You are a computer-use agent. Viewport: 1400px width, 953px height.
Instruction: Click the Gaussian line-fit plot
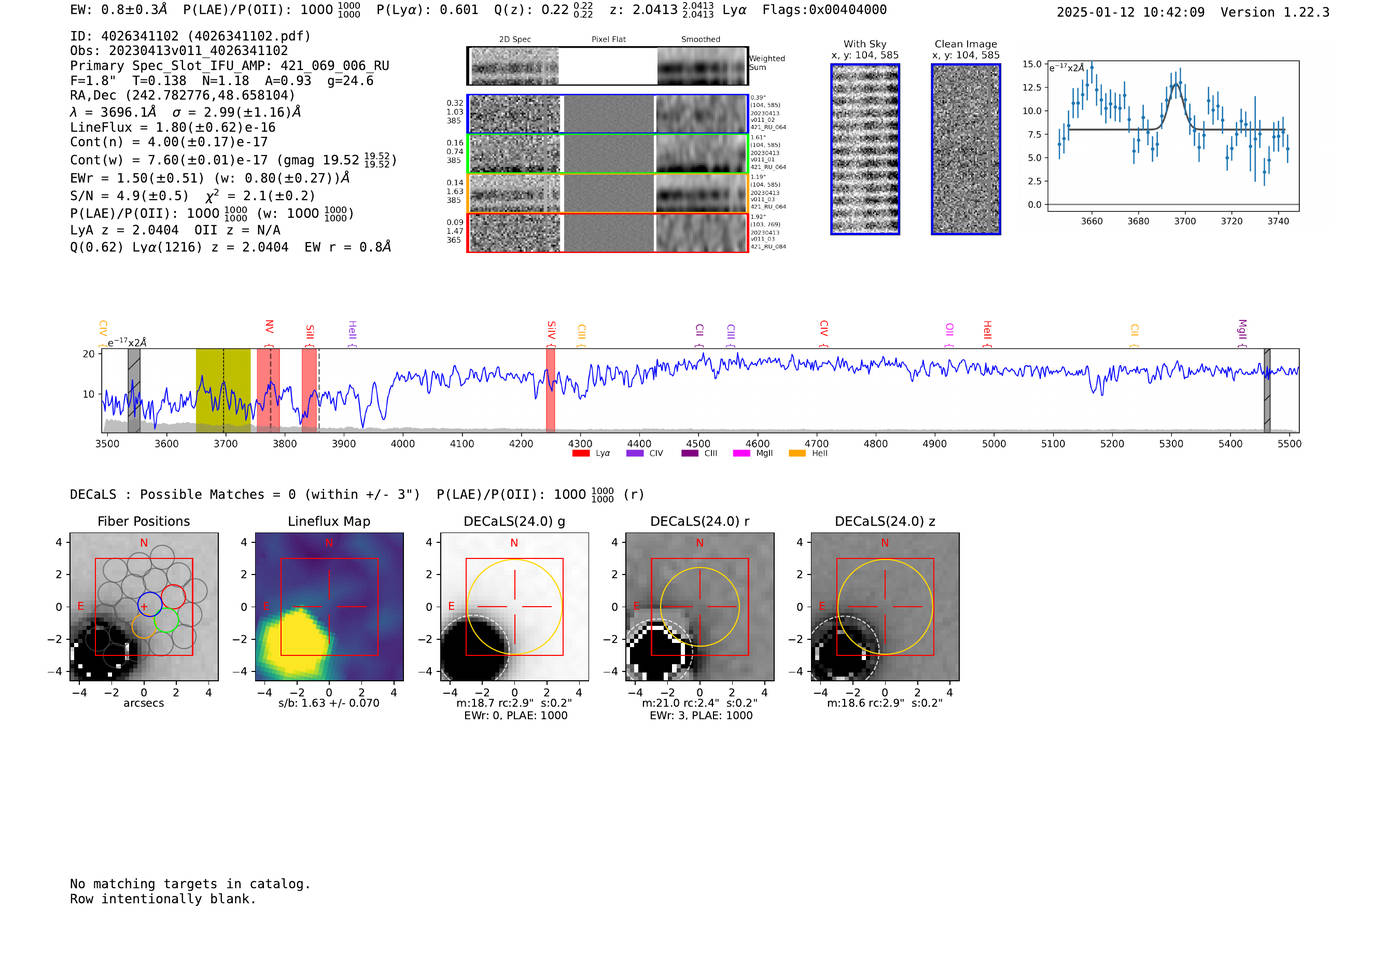(1172, 136)
